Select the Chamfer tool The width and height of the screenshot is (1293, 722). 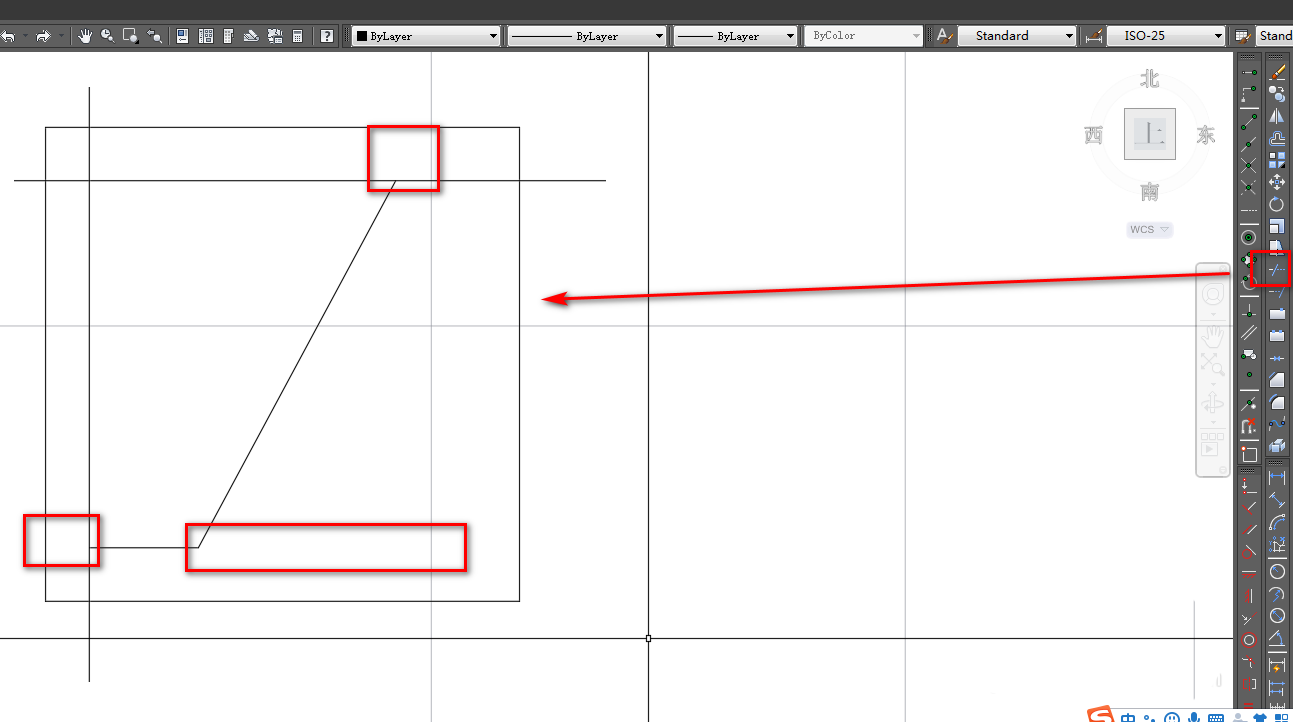pyautogui.click(x=1277, y=380)
